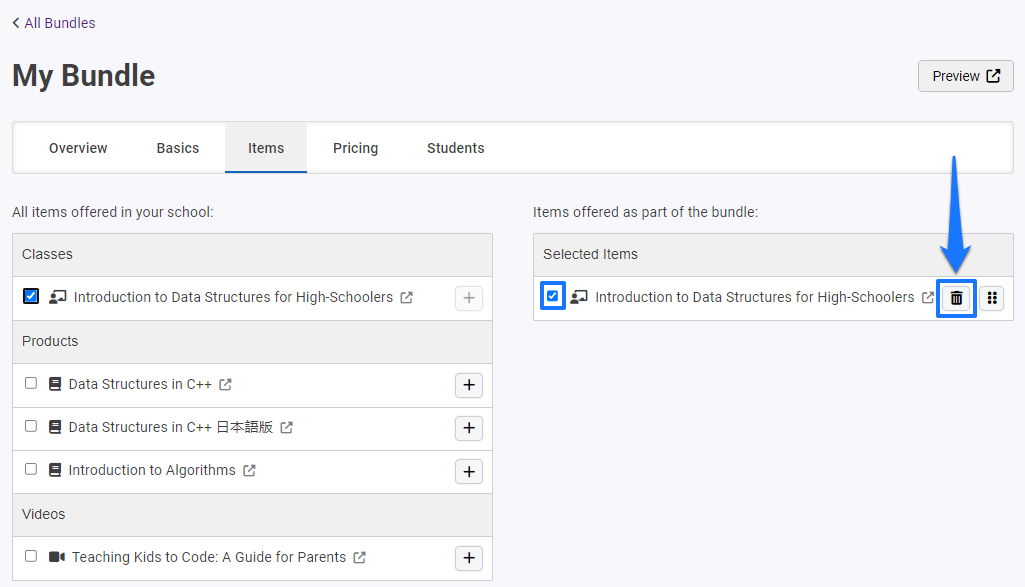Image resolution: width=1025 pixels, height=587 pixels.
Task: Click the book icon beside Introduction to Algorithms
Action: (x=55, y=471)
